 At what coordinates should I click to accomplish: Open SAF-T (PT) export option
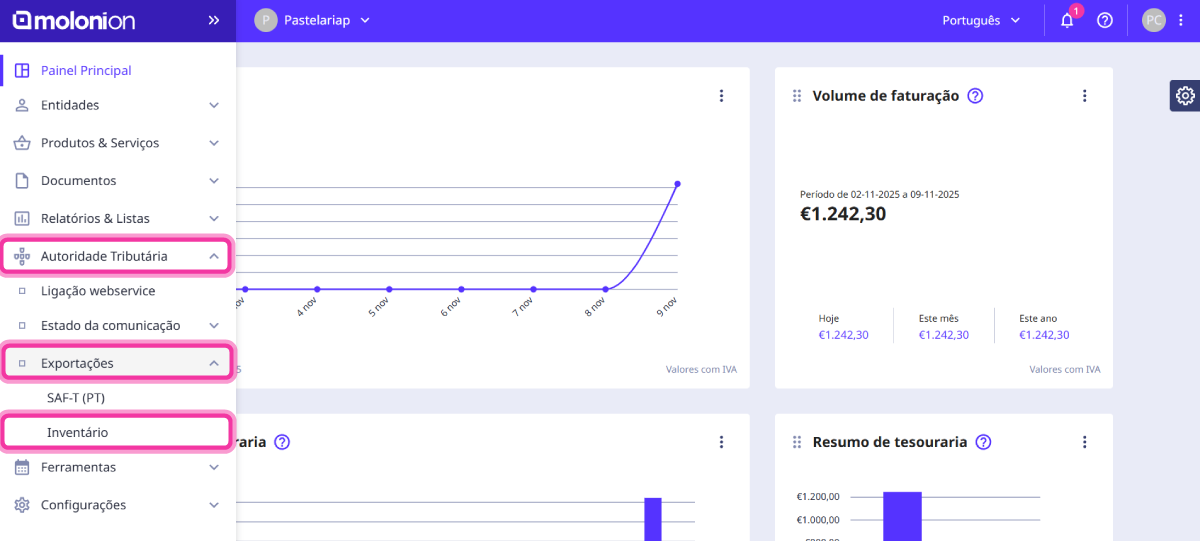pyautogui.click(x=76, y=397)
